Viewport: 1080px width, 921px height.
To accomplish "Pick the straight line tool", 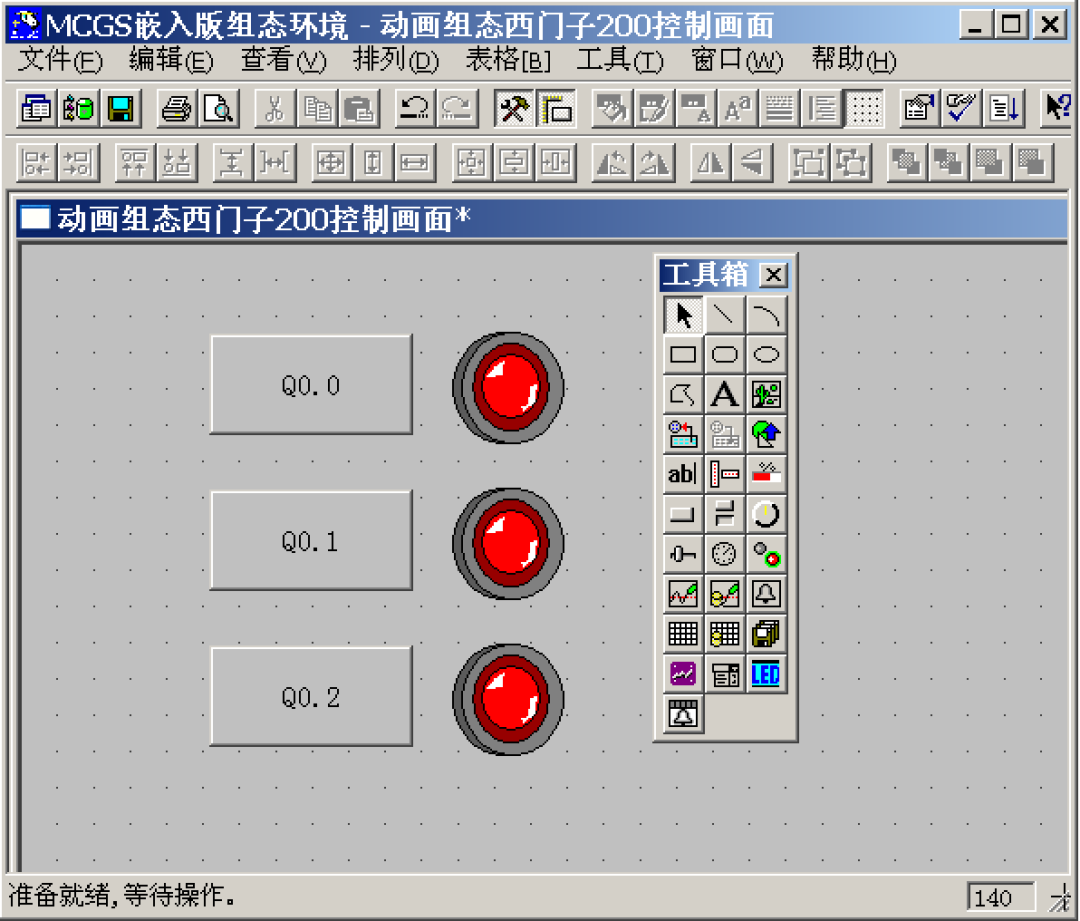I will [724, 315].
